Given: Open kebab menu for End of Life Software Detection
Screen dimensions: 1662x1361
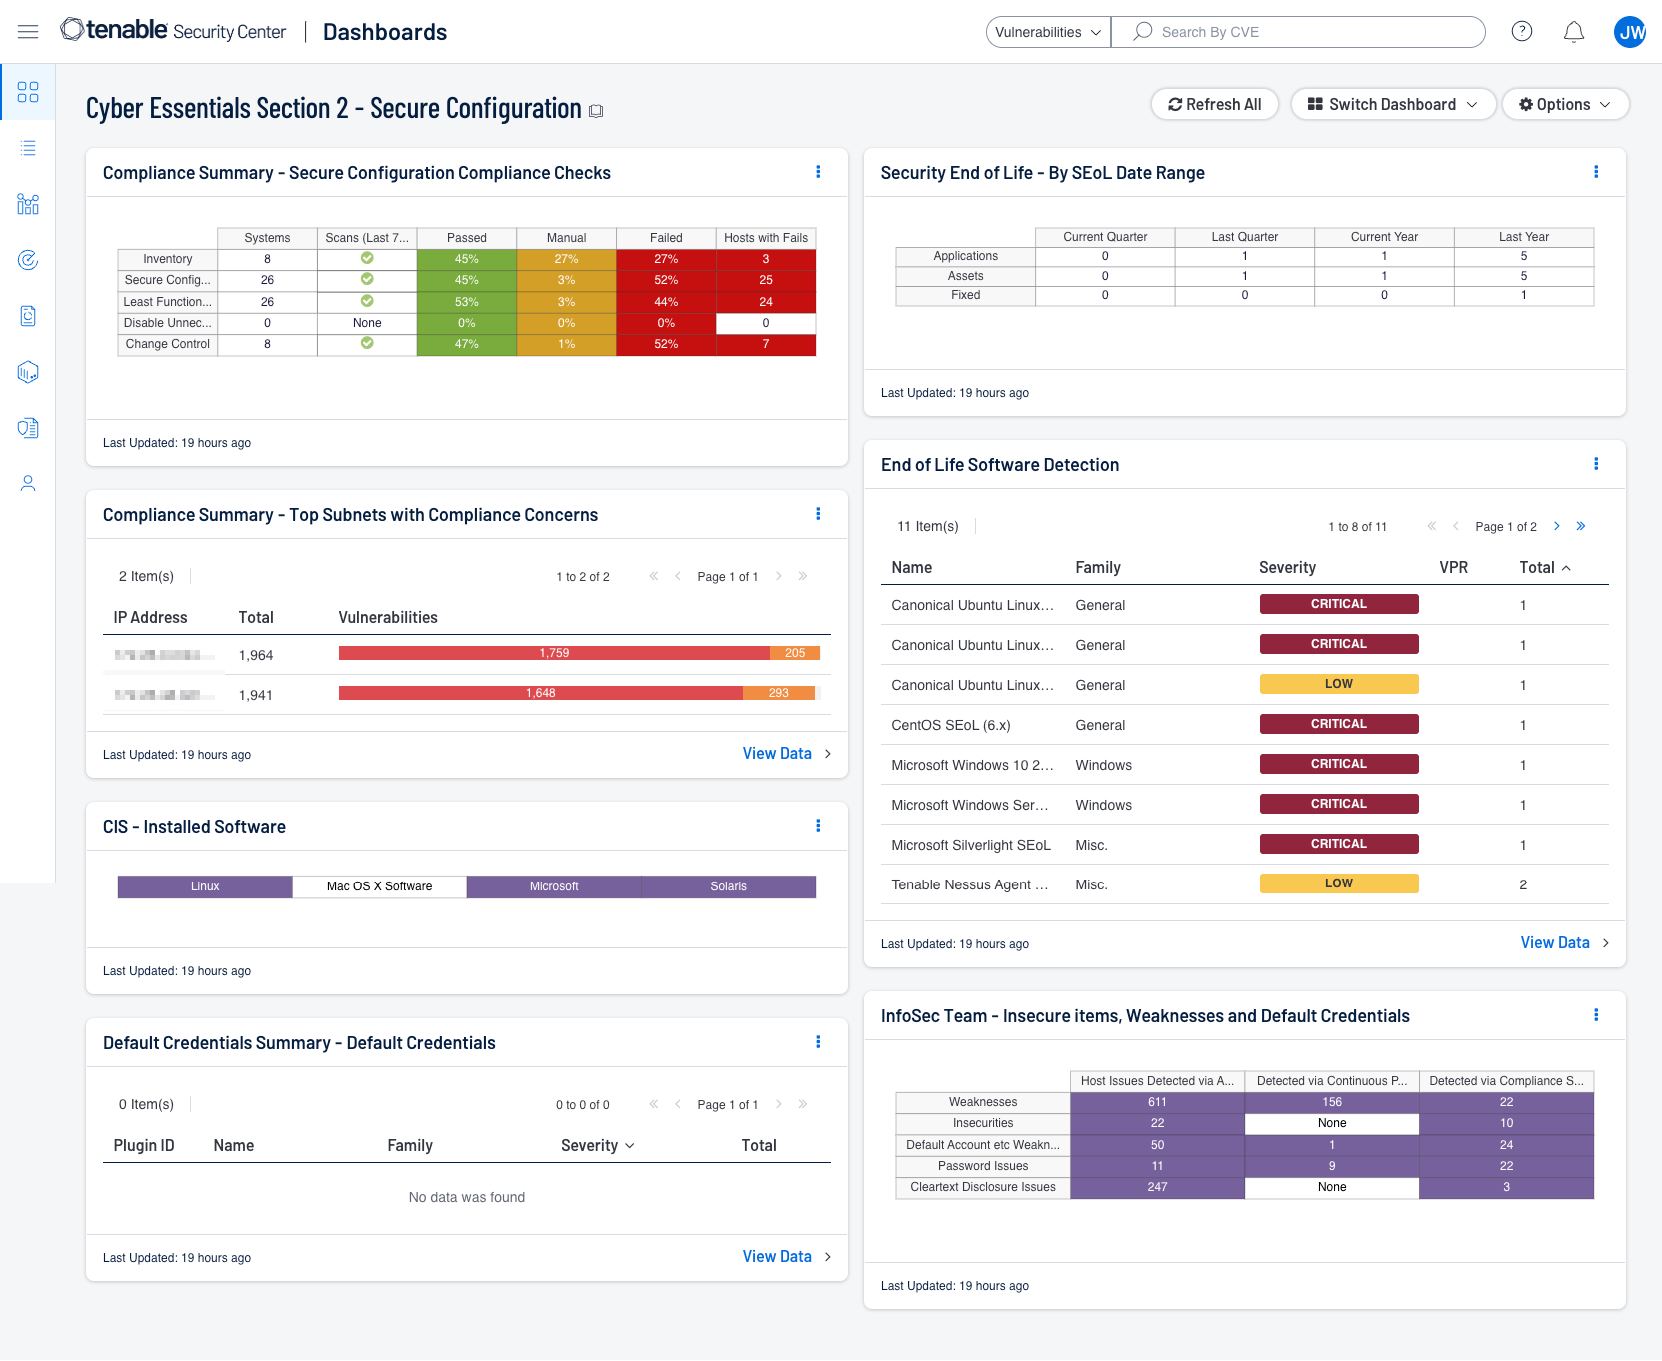Looking at the screenshot, I should (x=1595, y=464).
